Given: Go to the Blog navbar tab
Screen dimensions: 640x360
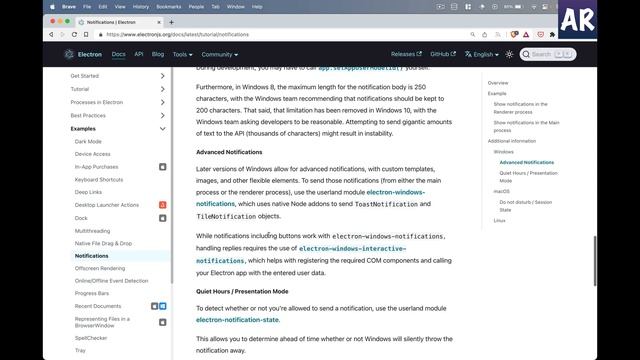Looking at the screenshot, I should click(158, 54).
